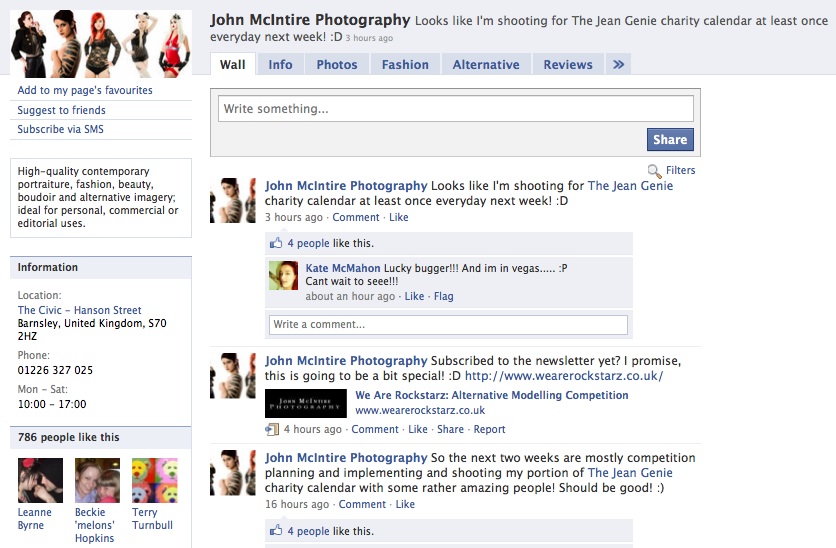Open page name link in 16 hours post
Viewport: 836px width, 548px height.
tap(346, 458)
